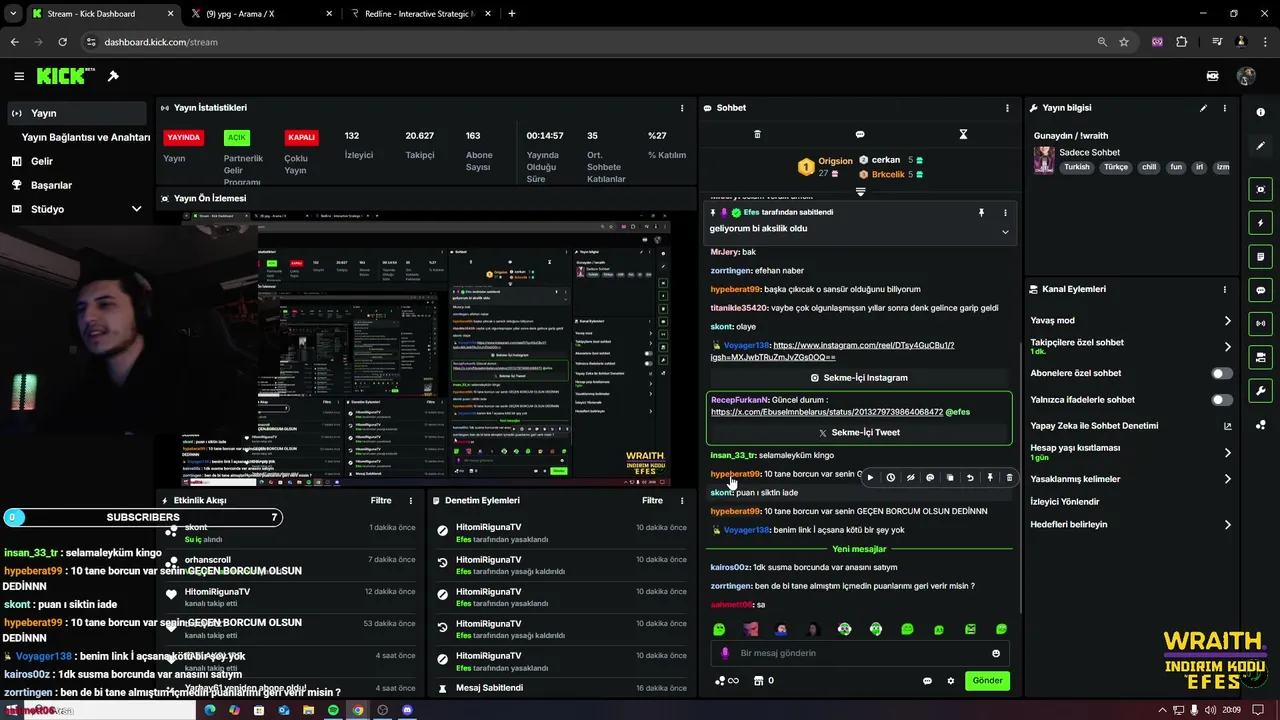Click the trash icon under Sohbet header
Viewport: 1280px width, 720px height.
click(x=757, y=134)
